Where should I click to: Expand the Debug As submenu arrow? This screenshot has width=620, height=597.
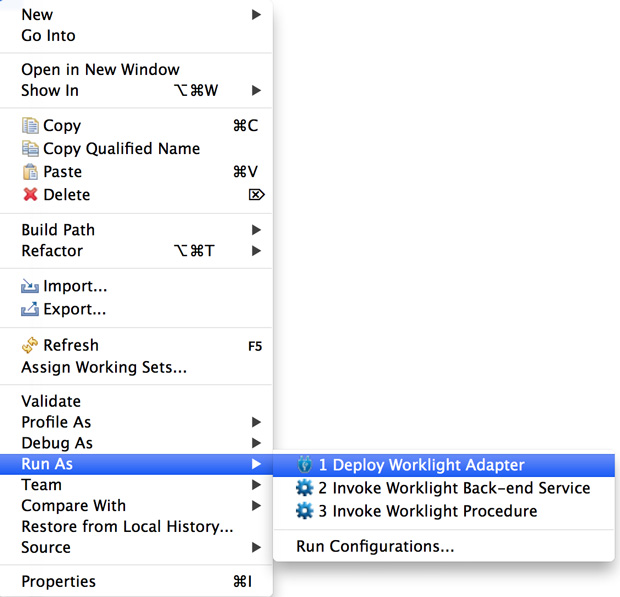pos(256,443)
